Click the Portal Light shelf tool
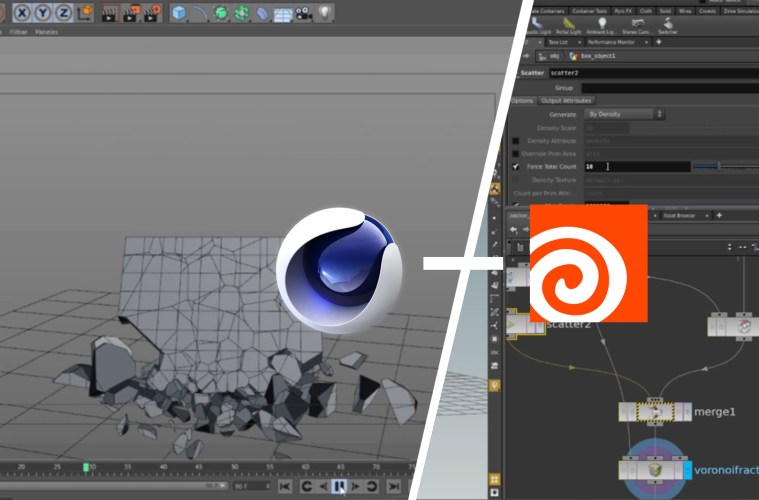The height and width of the screenshot is (500, 759). click(569, 26)
